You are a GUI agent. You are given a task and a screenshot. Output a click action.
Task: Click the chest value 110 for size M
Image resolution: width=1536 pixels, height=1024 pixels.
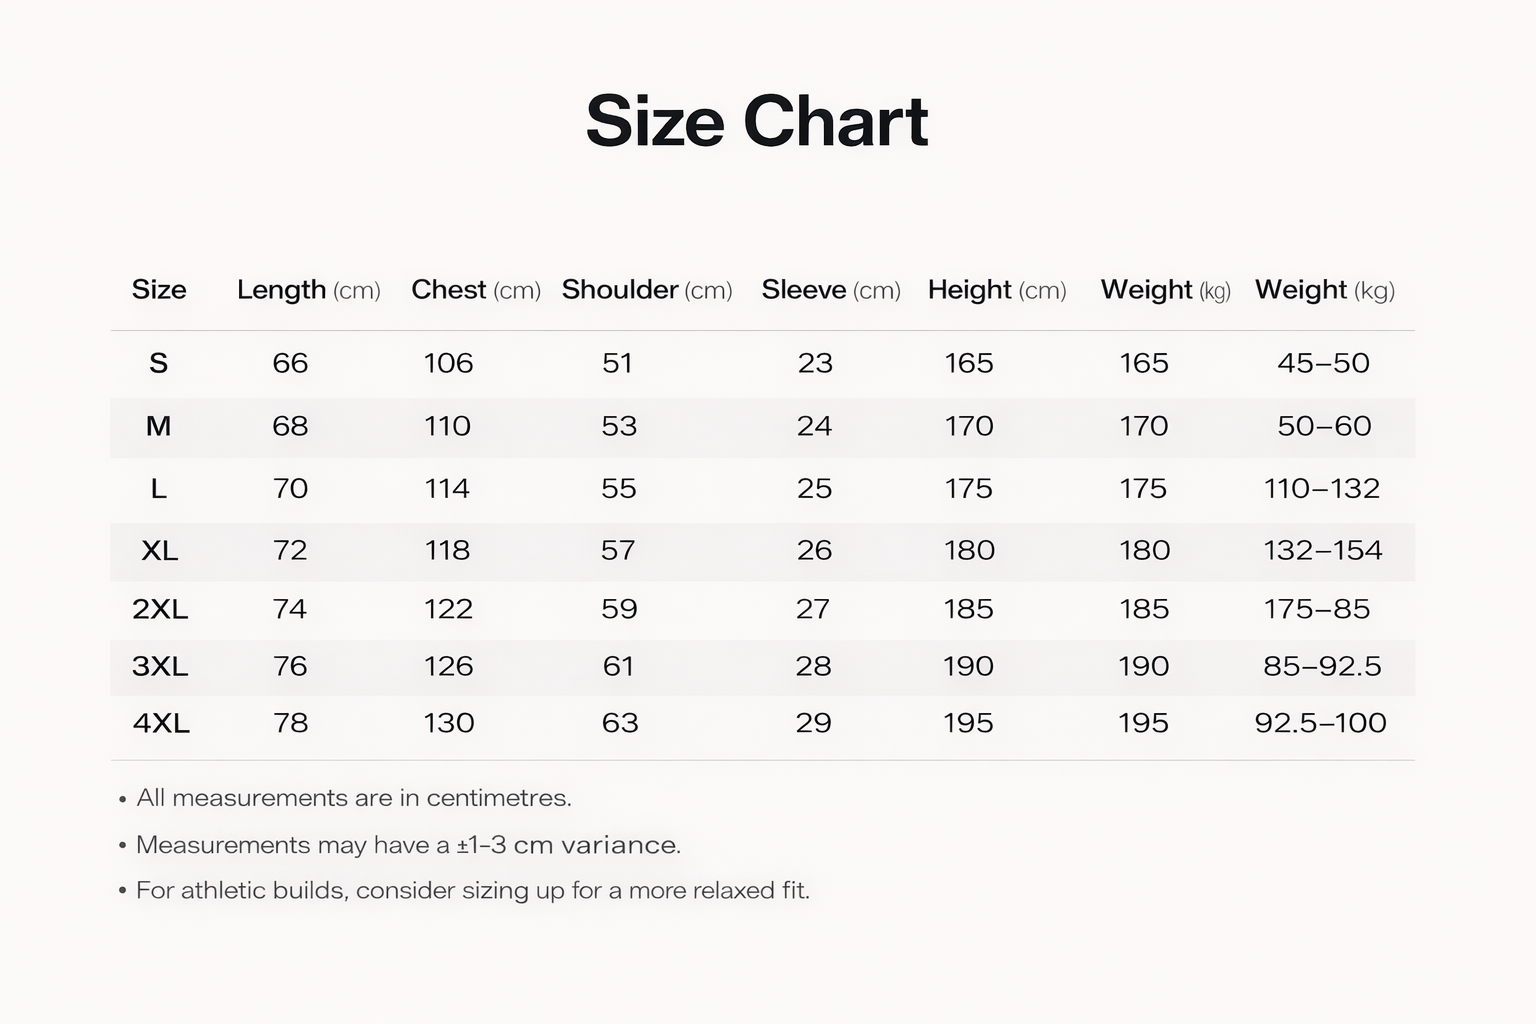click(x=447, y=426)
